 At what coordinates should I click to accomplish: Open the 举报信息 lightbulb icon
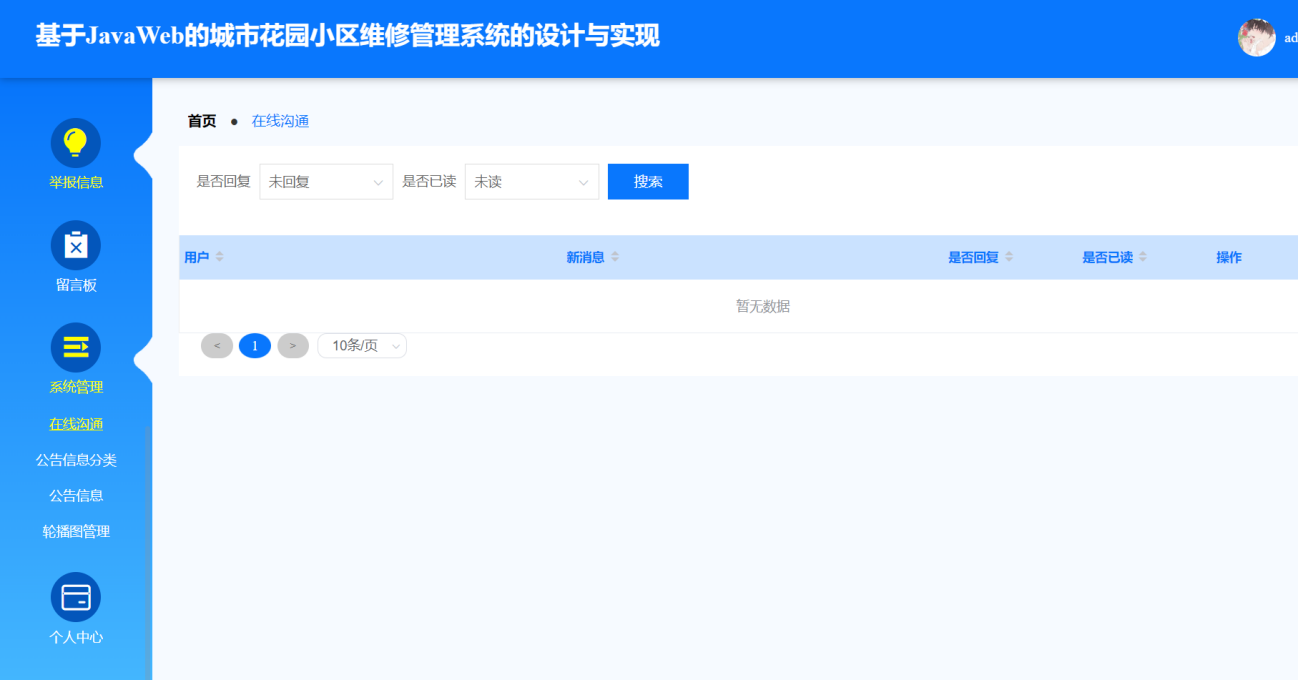coord(76,143)
